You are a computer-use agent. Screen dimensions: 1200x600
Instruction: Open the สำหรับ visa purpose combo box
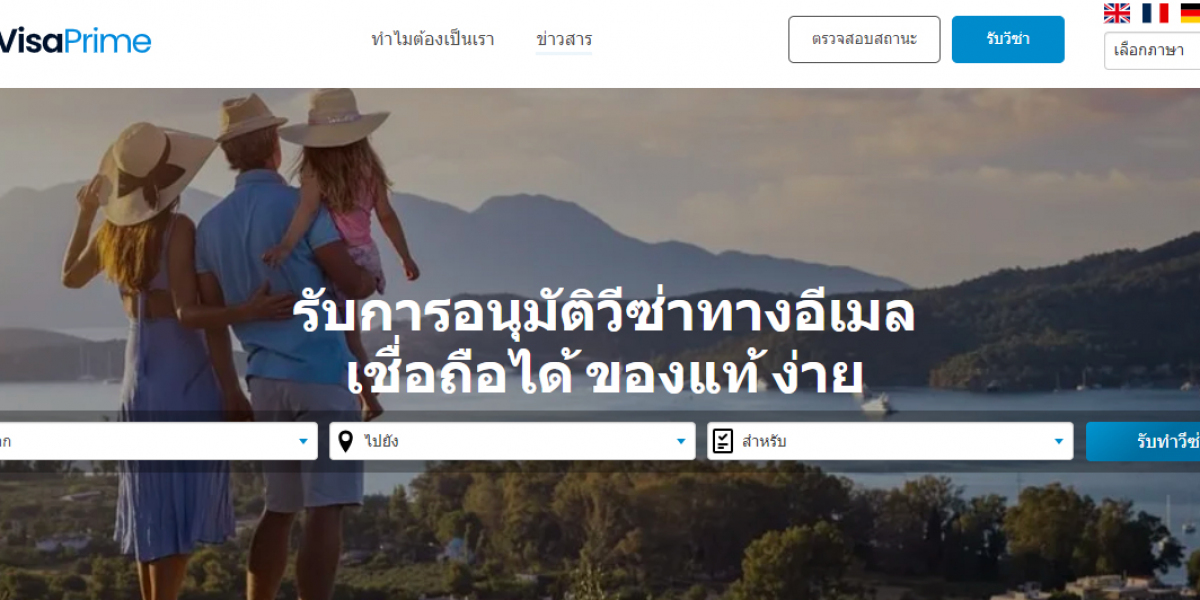890,441
